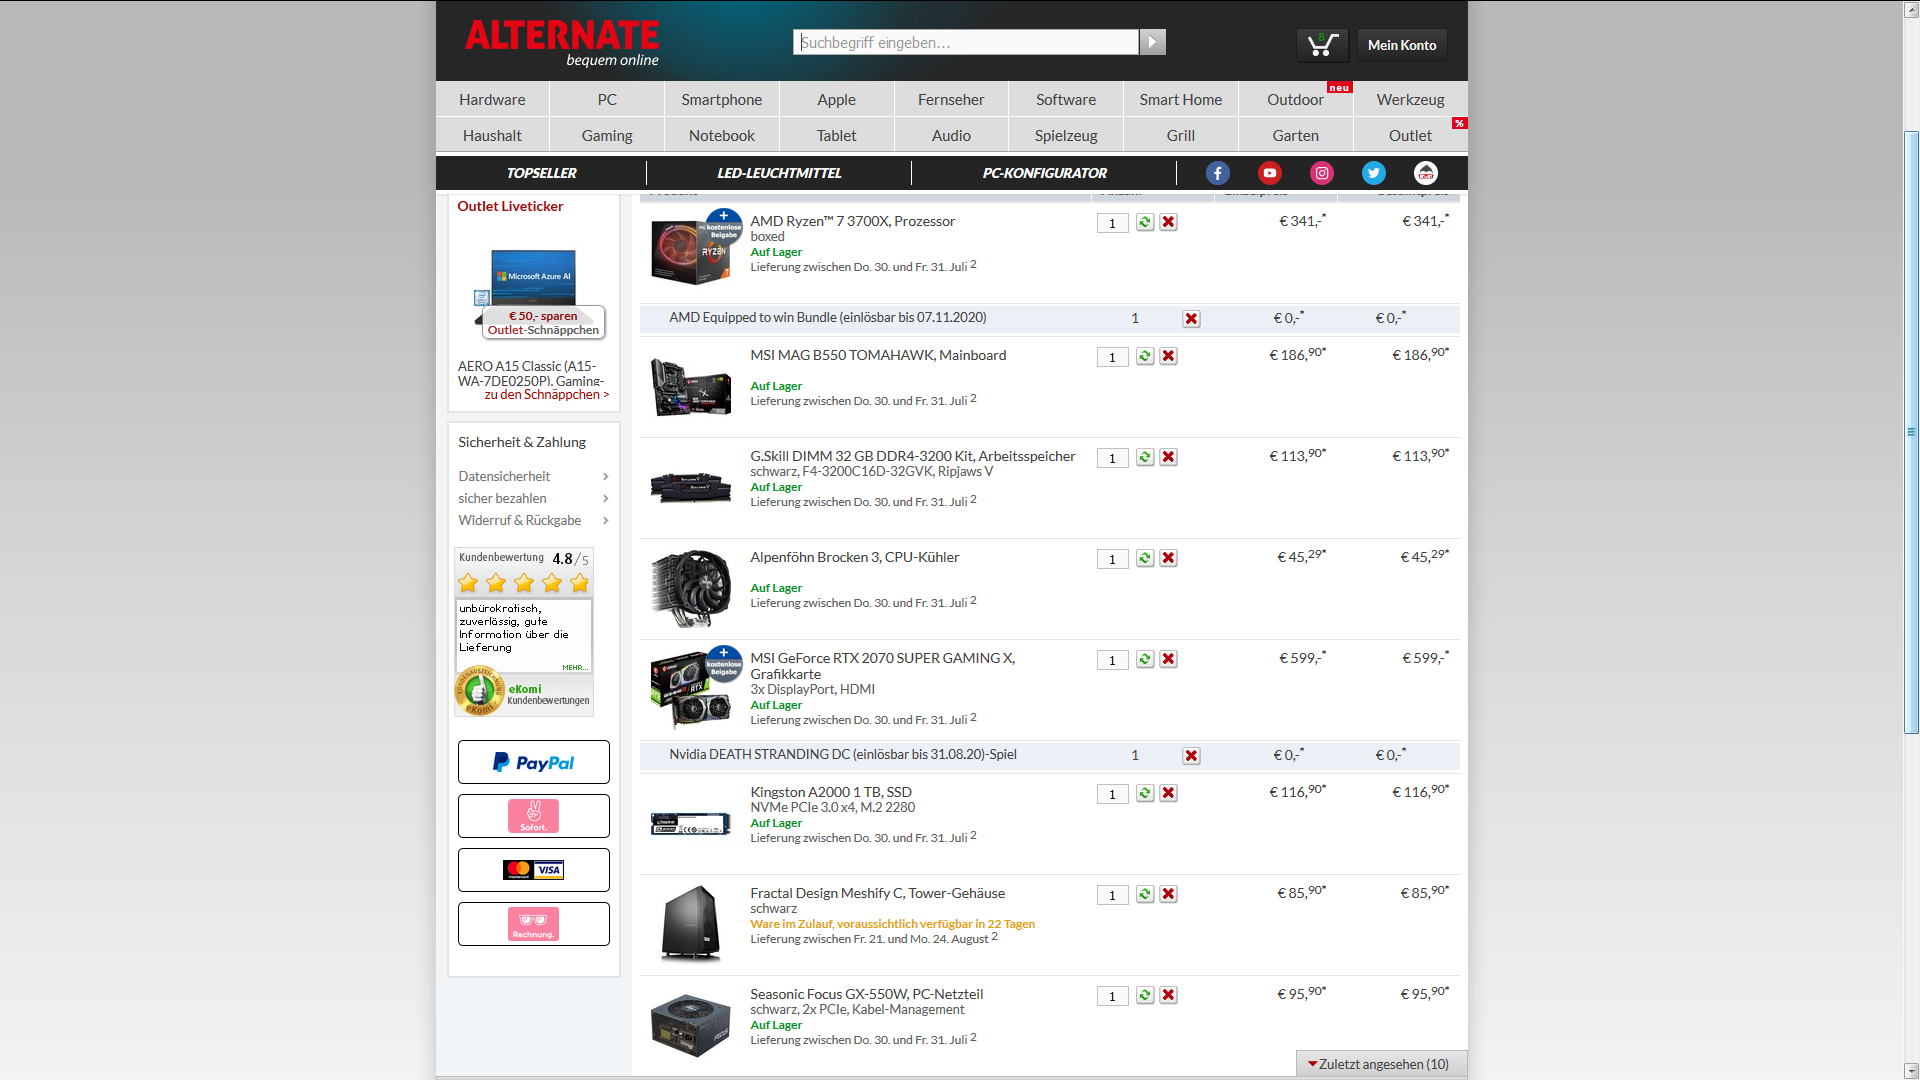Open the Hardware menu category

[x=492, y=99]
